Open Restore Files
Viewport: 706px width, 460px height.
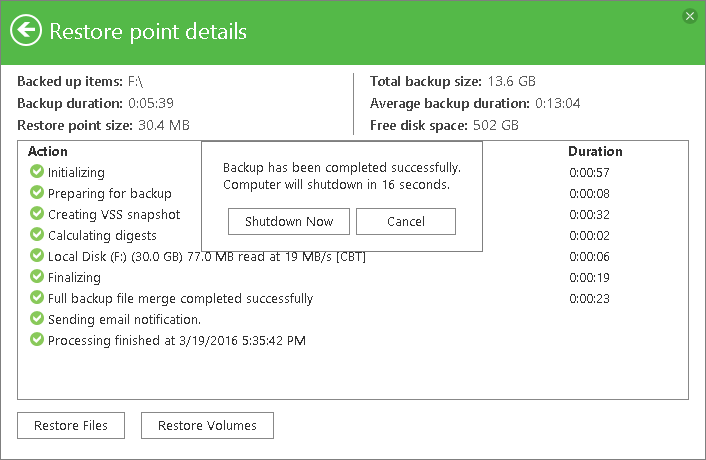70,425
